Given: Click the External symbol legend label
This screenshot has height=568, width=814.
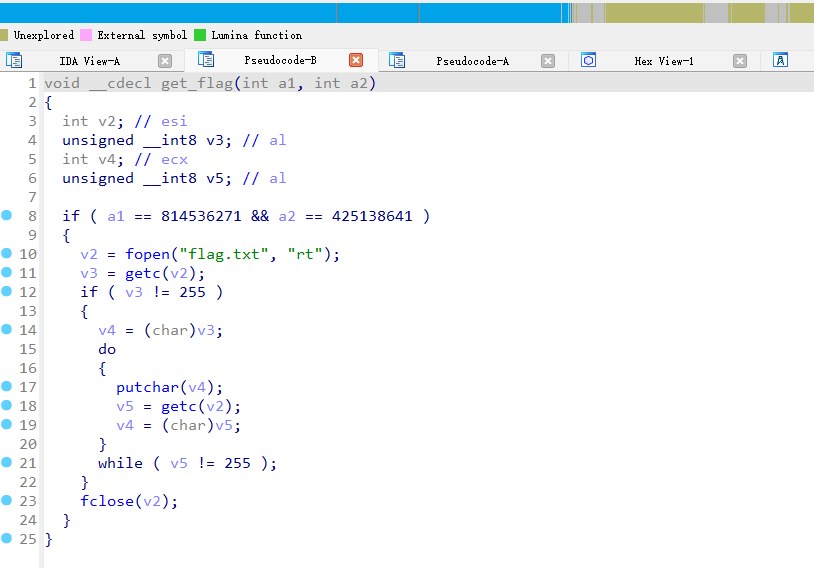Looking at the screenshot, I should click(x=142, y=35).
